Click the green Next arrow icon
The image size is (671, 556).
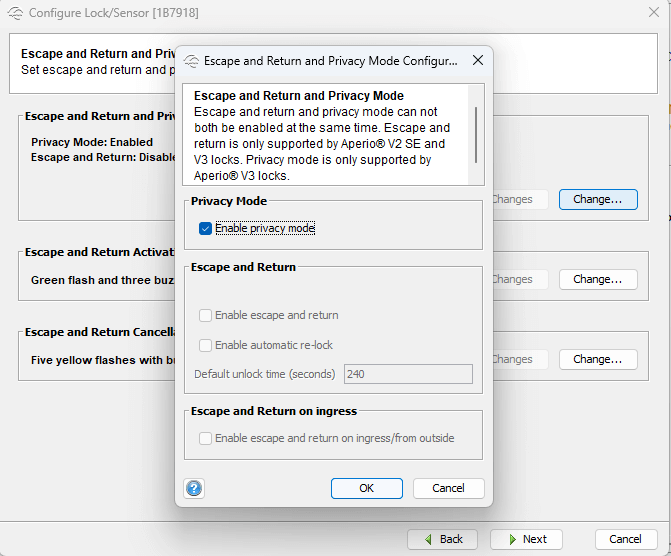point(509,539)
